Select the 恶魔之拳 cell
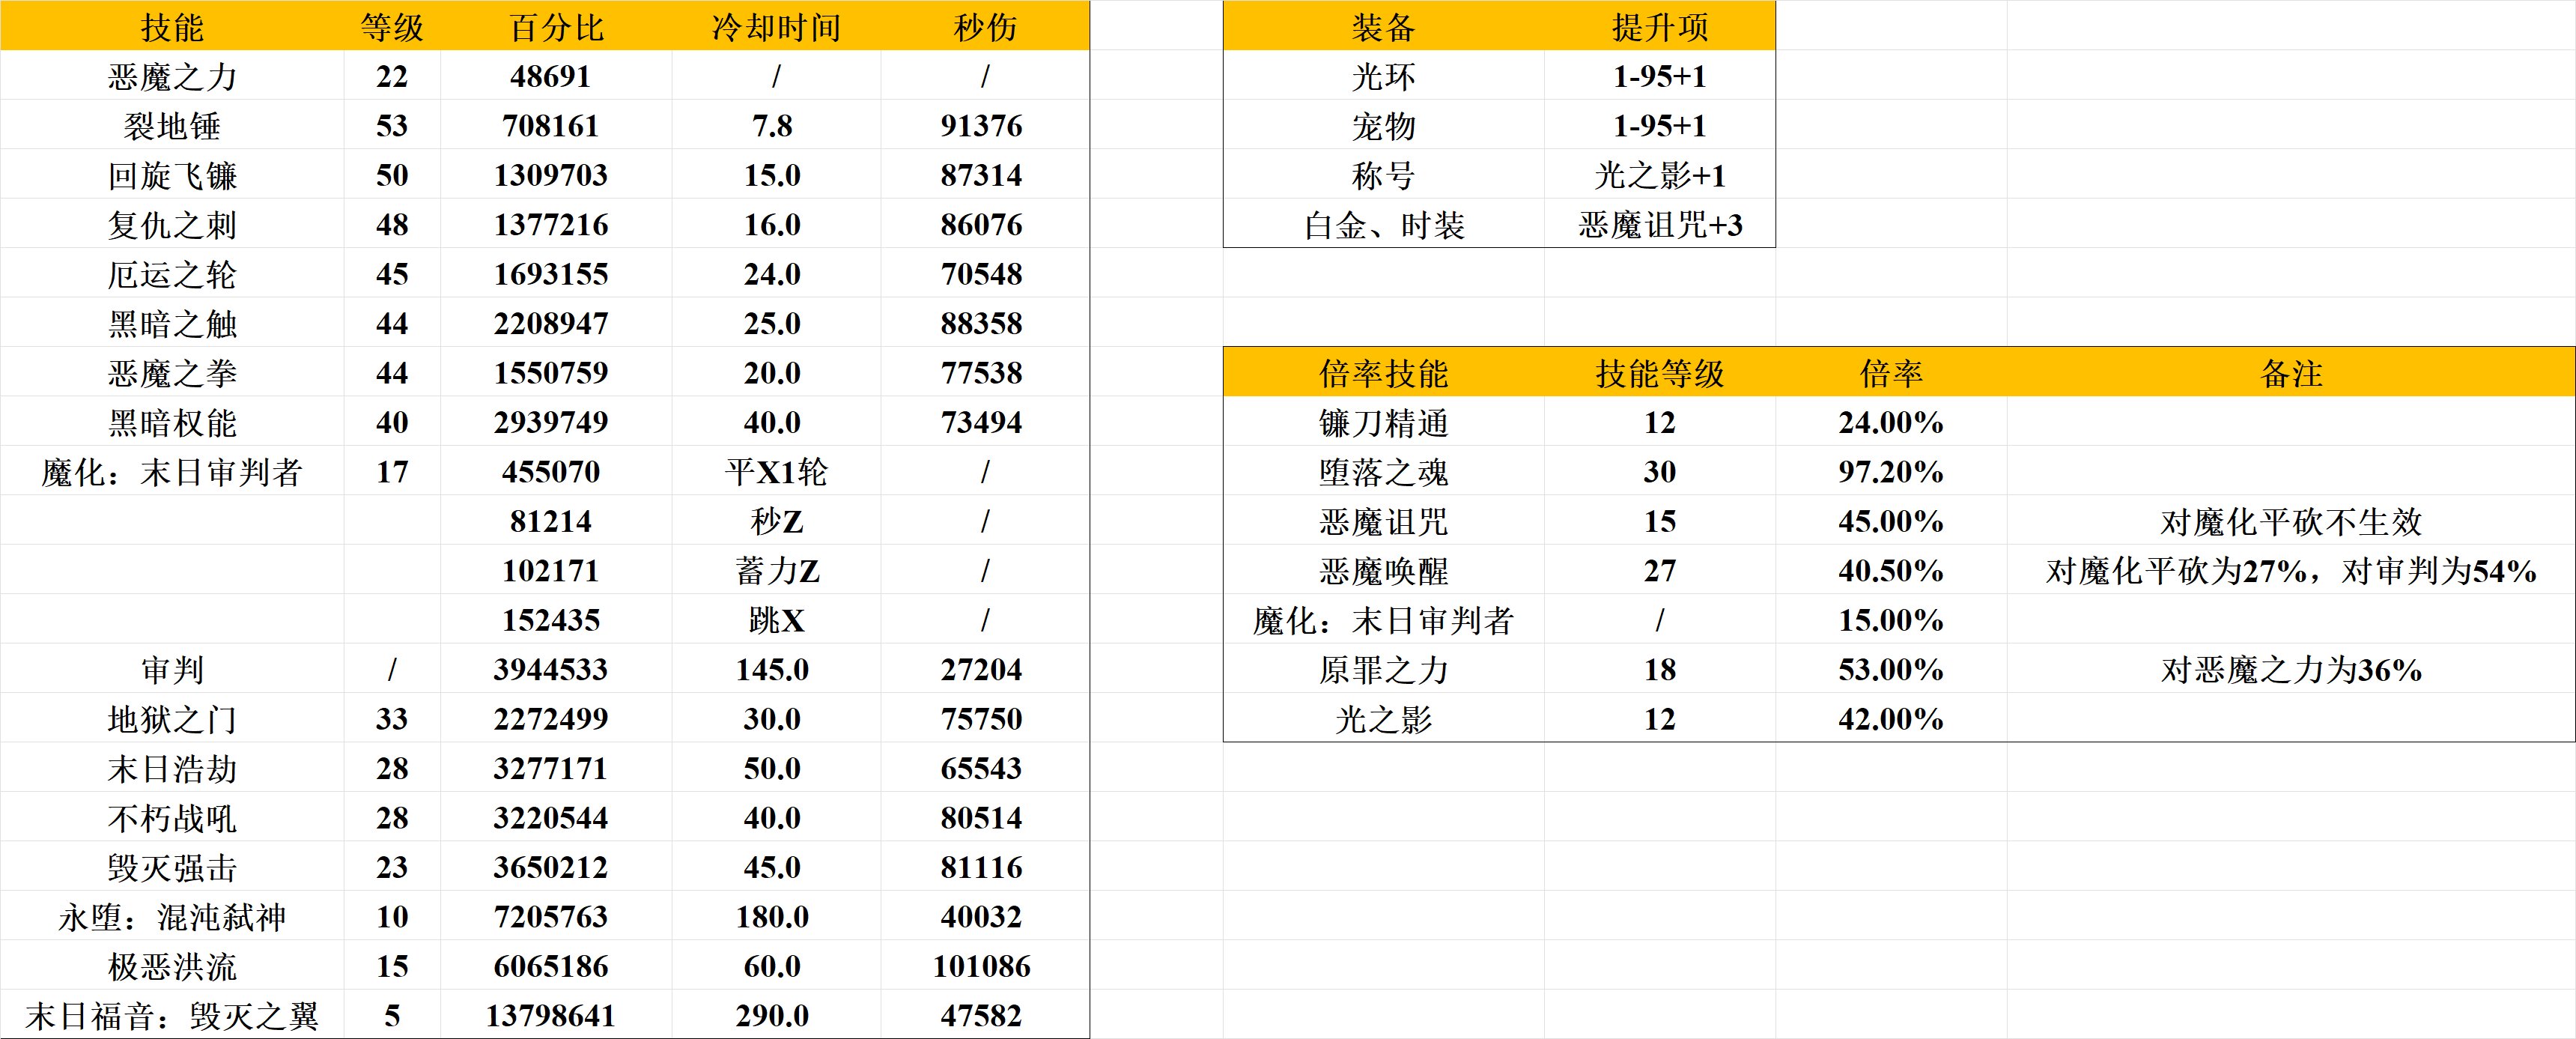The image size is (2576, 1039). (x=172, y=373)
